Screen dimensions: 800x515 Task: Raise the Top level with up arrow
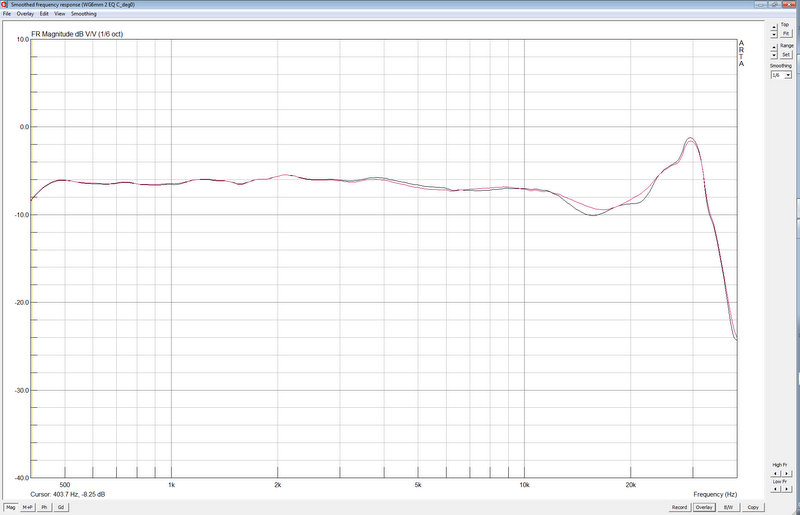pos(774,27)
